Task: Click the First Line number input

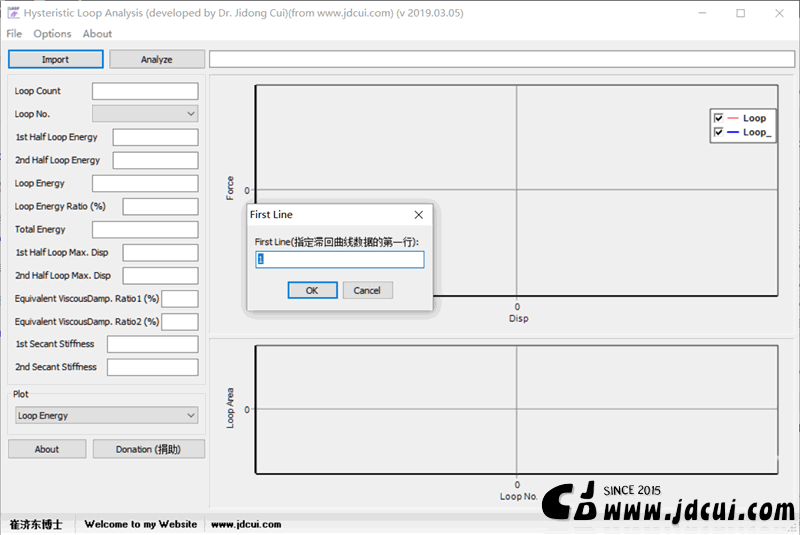Action: click(340, 259)
